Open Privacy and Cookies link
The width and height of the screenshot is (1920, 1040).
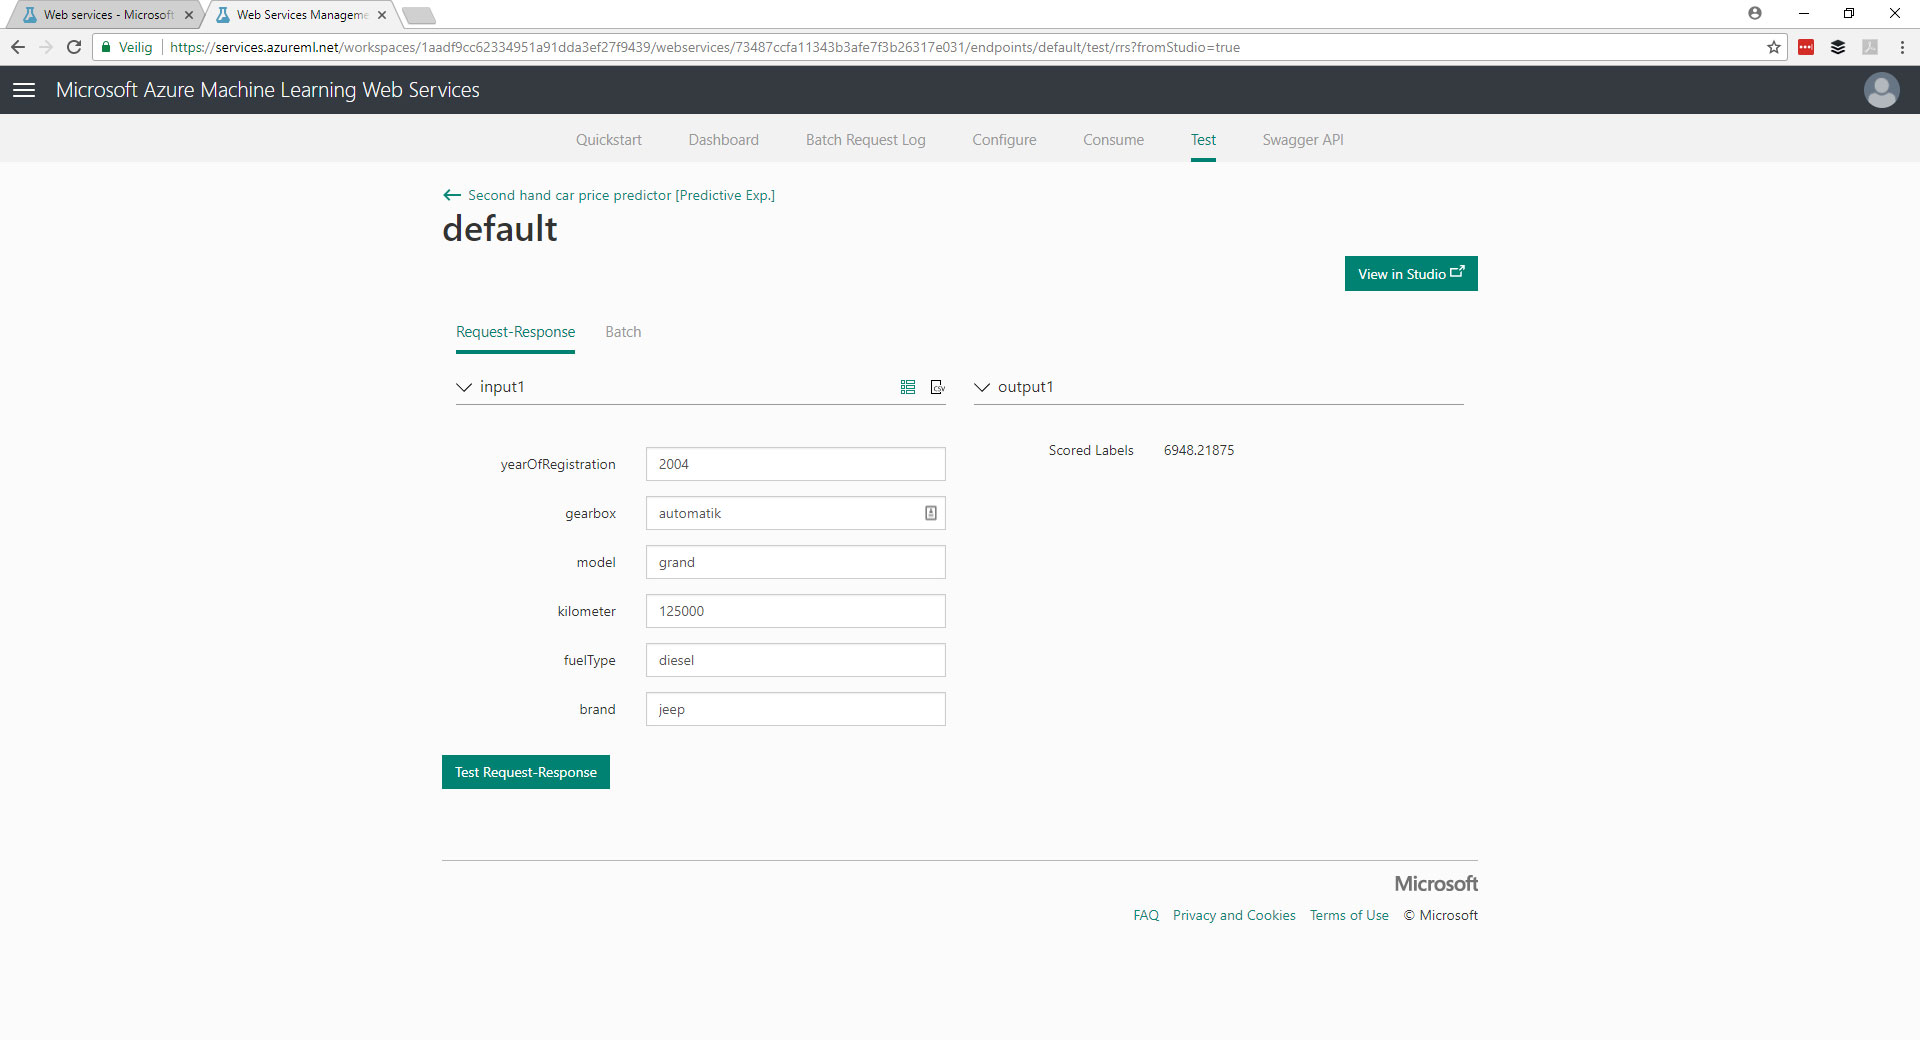point(1234,915)
